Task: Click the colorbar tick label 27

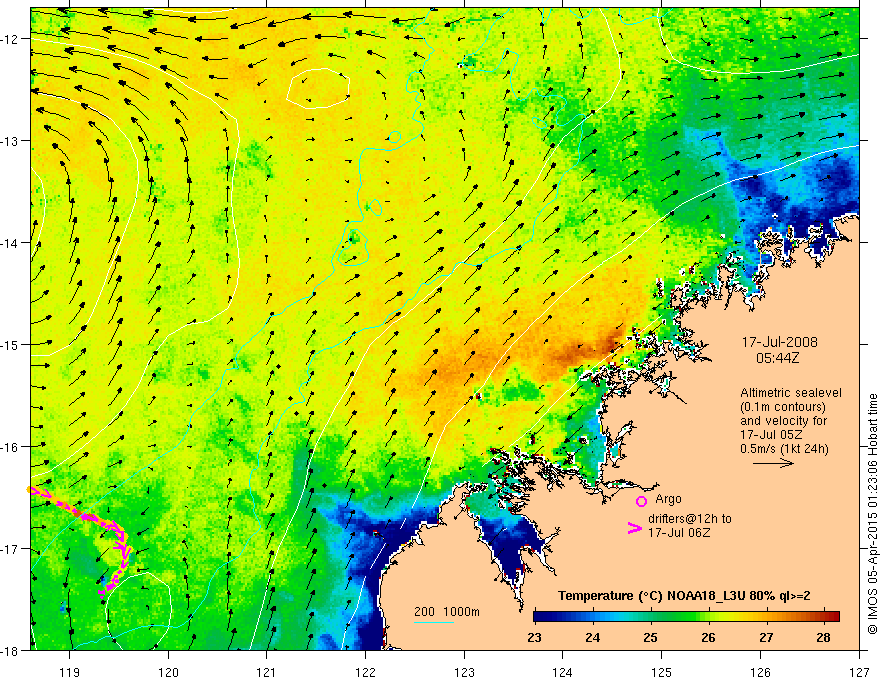Action: click(x=766, y=637)
